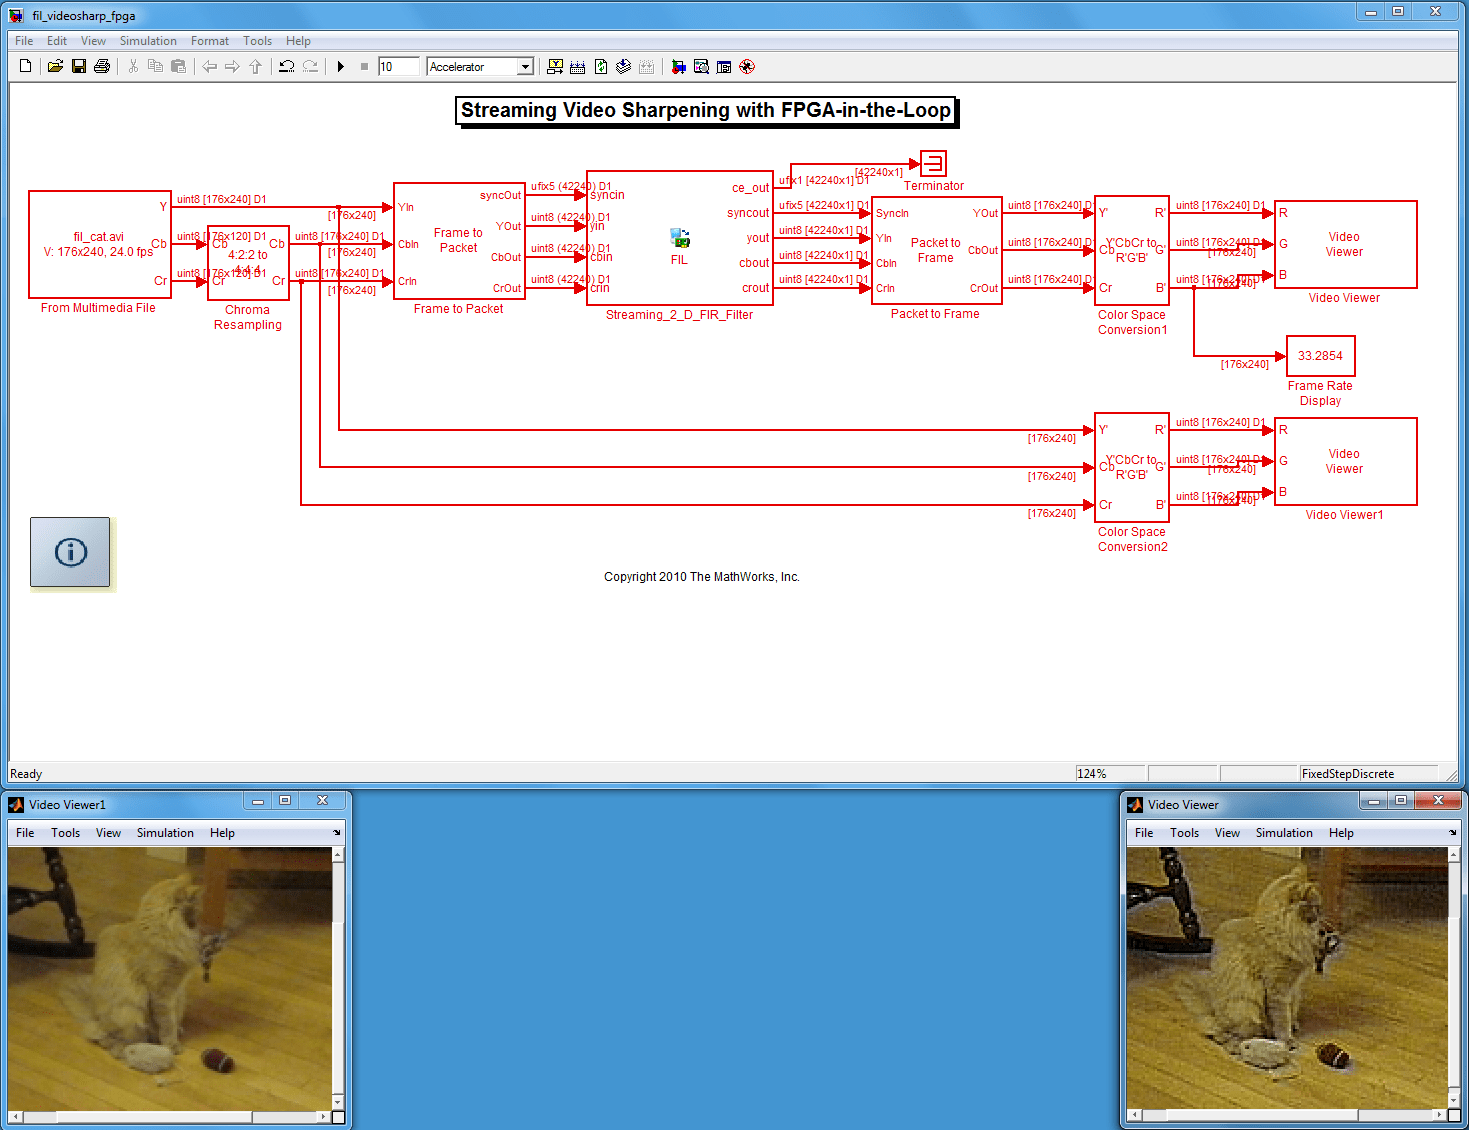
Task: Click the Paste clipboard toolbar icon
Action: coord(178,67)
